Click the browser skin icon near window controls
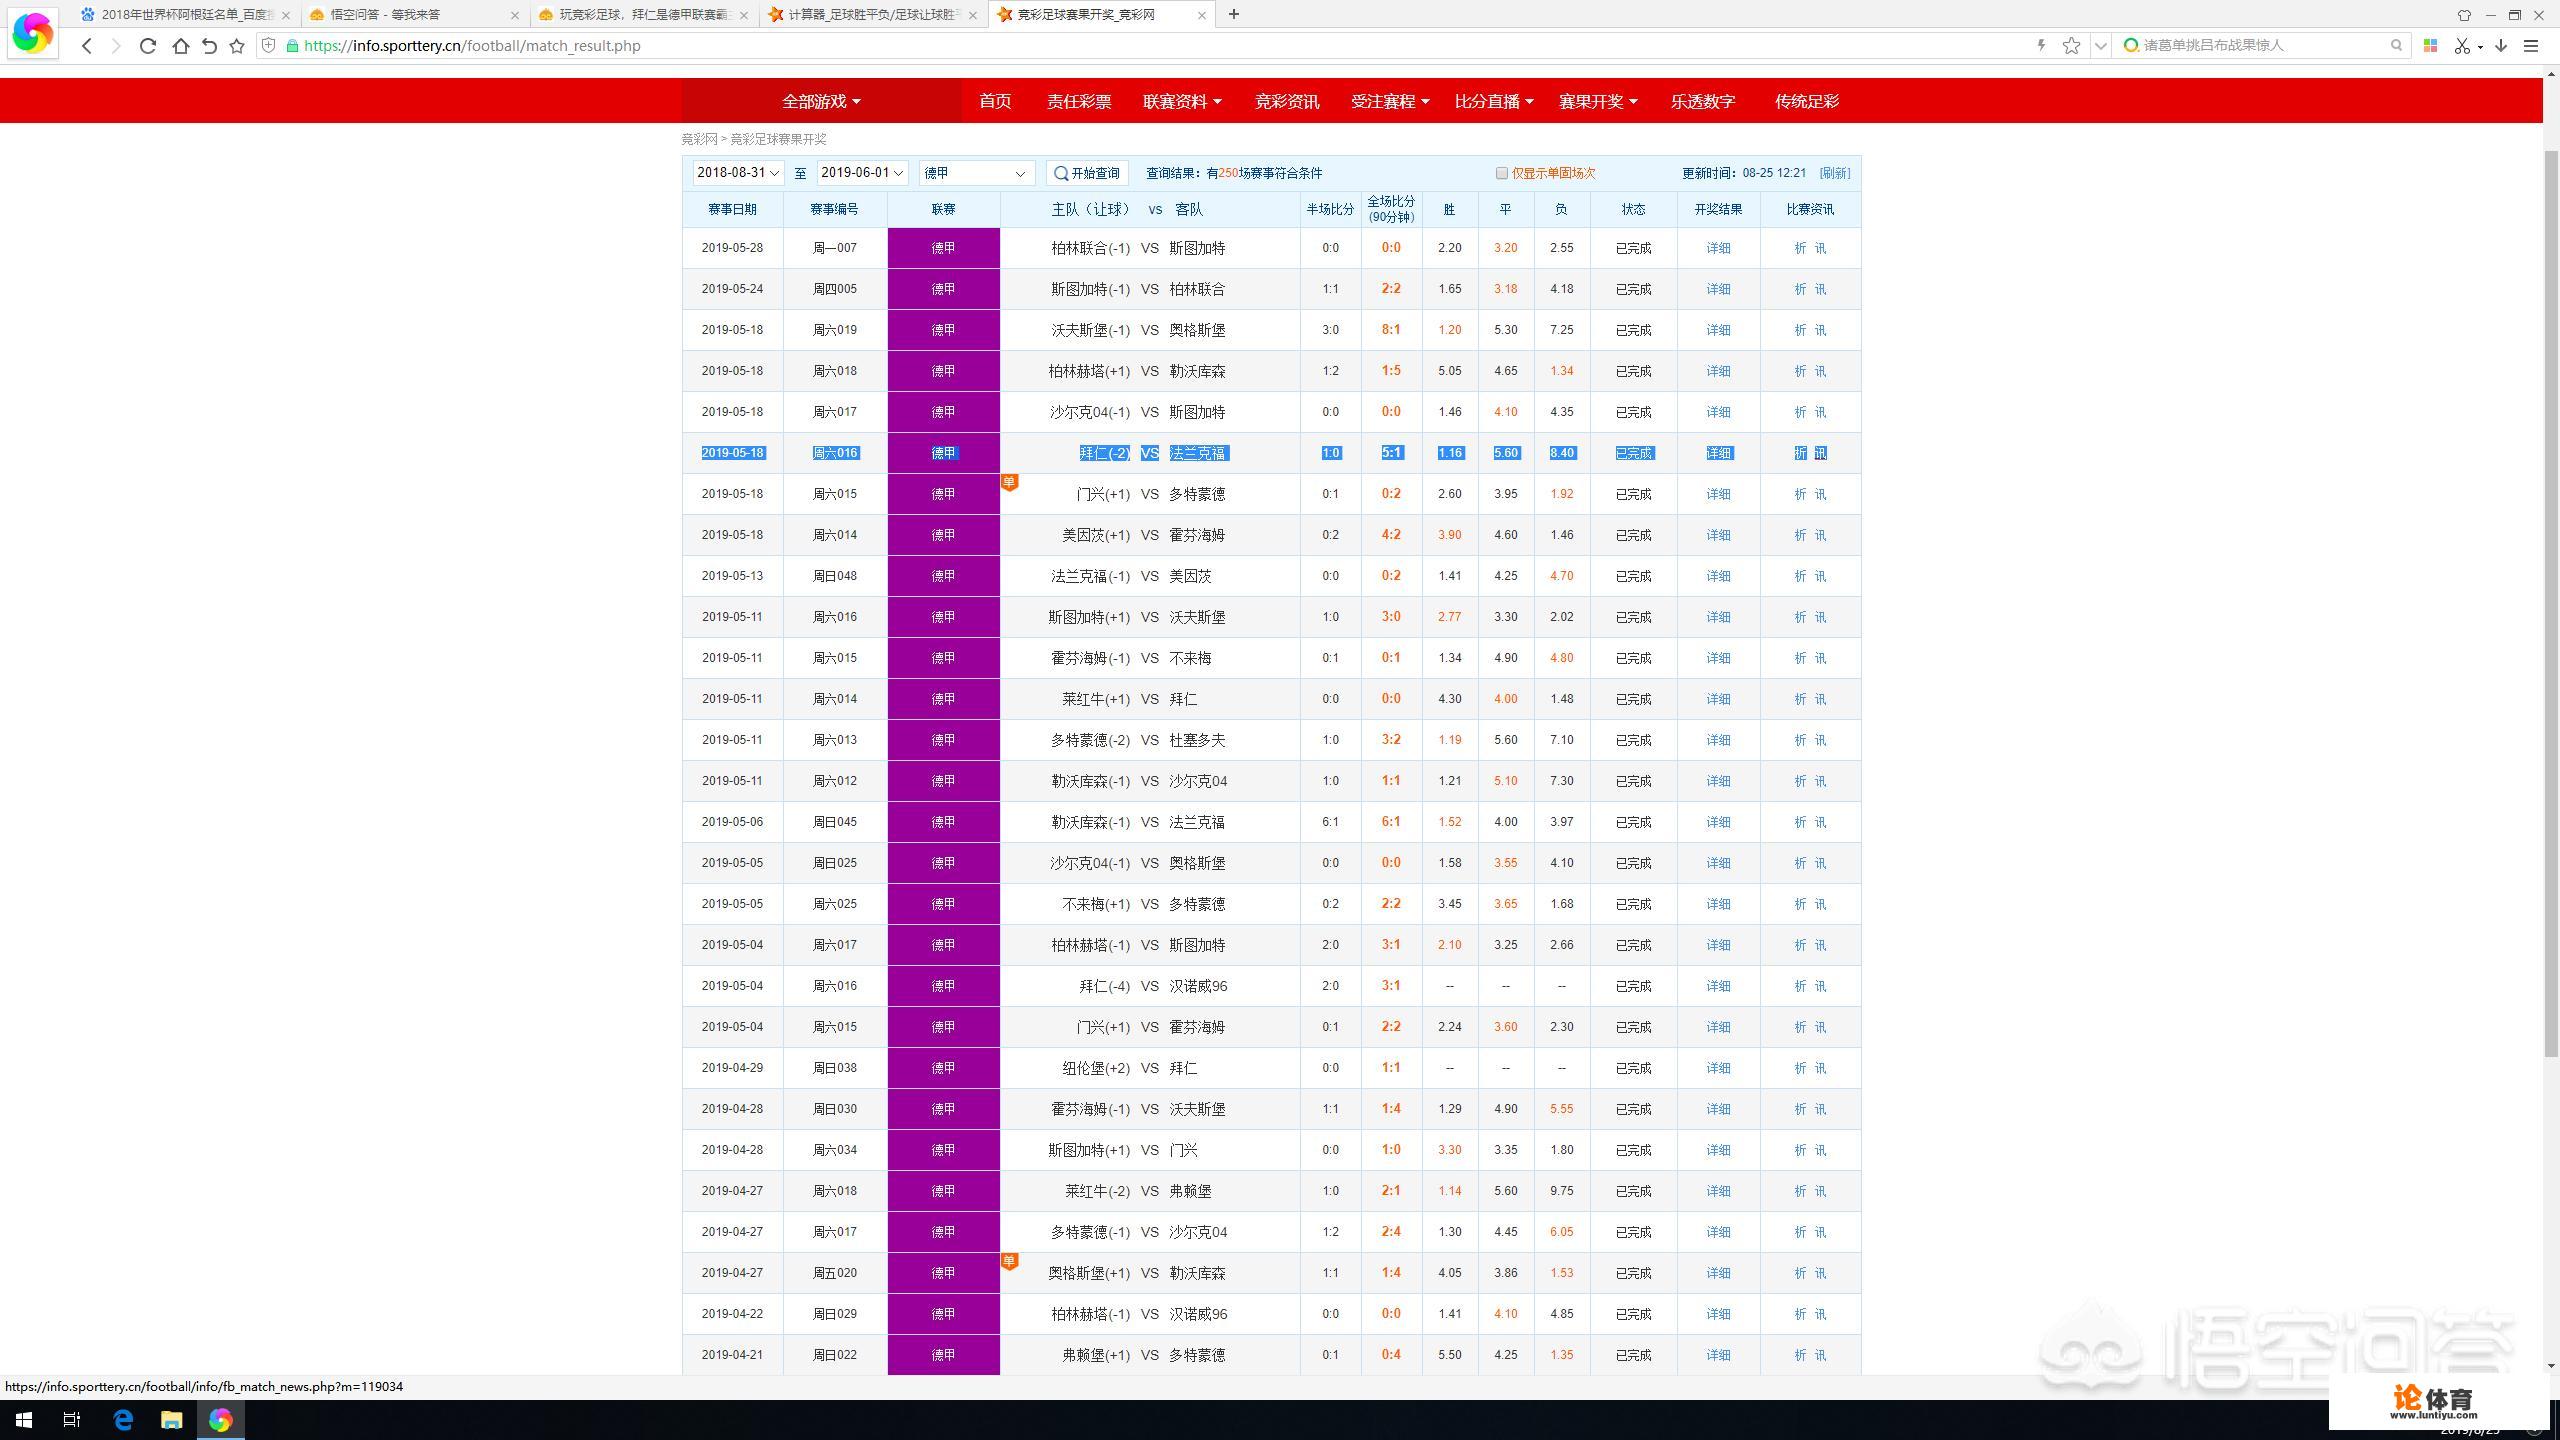Screen dimensions: 2560x1440 [2464, 15]
